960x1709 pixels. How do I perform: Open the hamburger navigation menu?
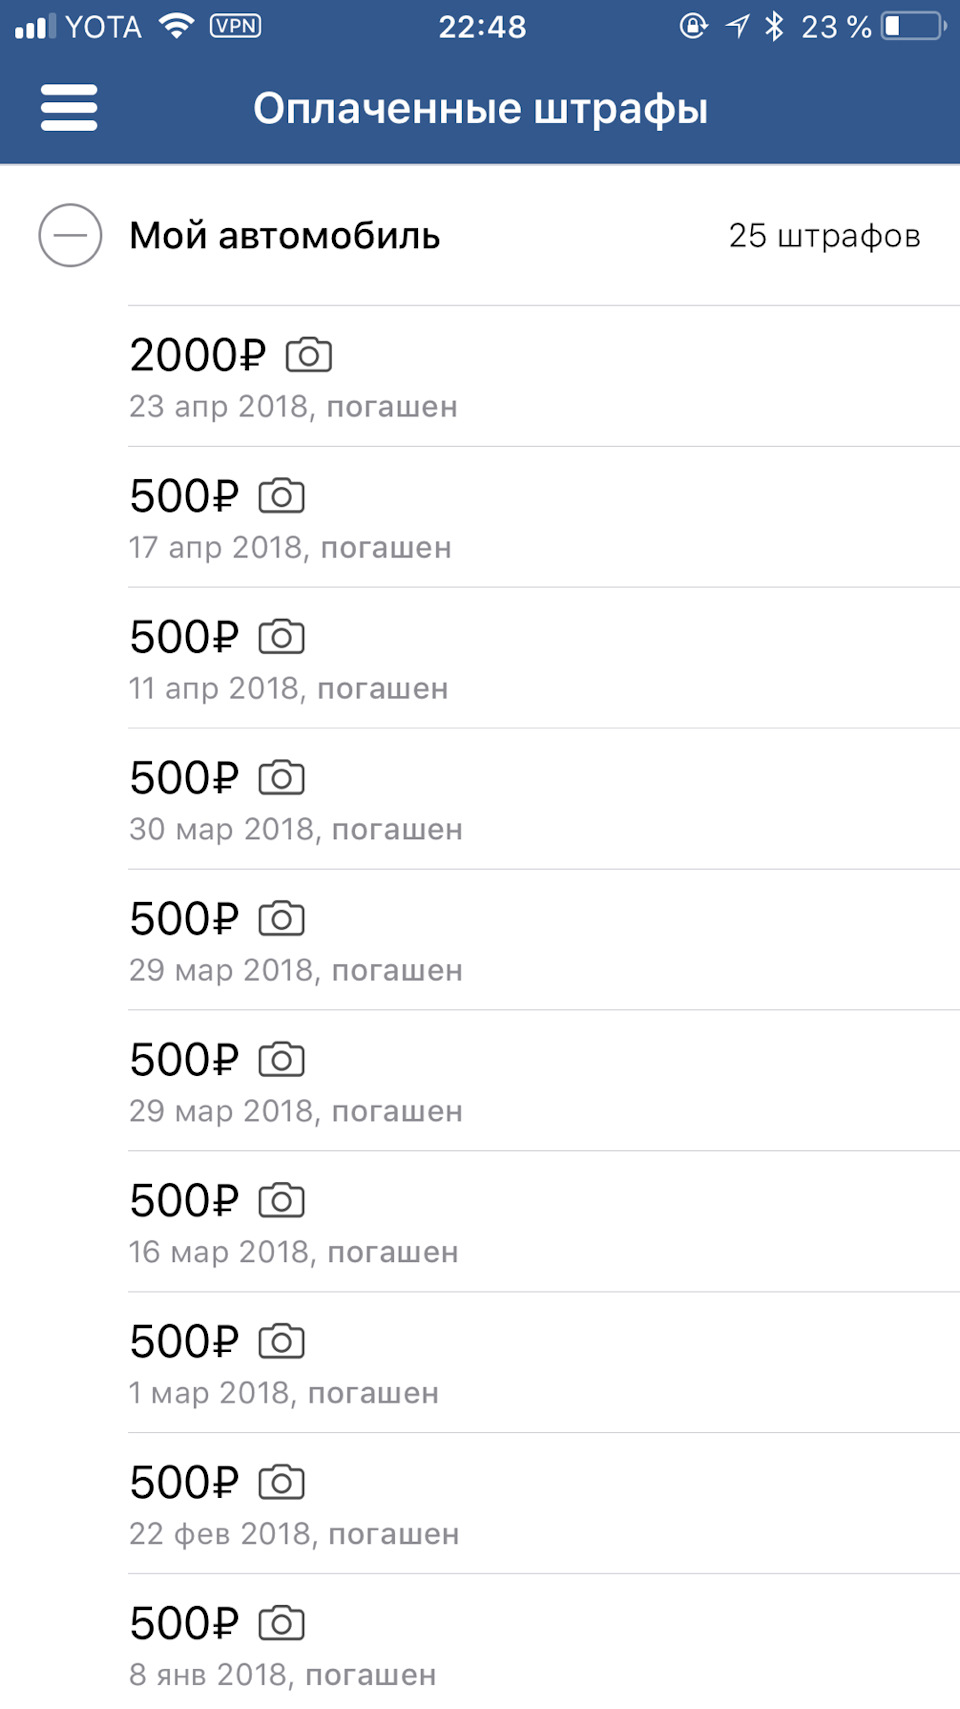[x=69, y=107]
